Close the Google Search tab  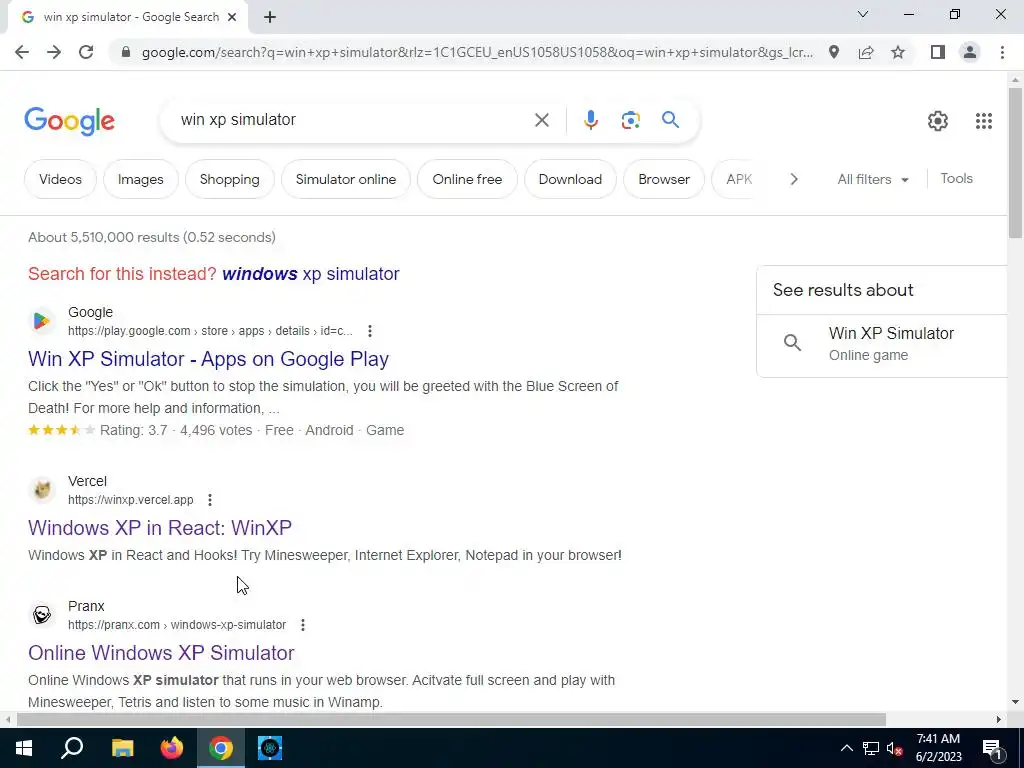(x=232, y=18)
